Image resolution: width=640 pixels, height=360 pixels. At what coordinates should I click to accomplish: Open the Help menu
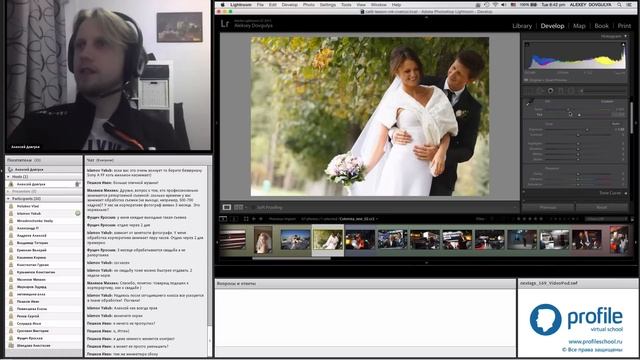[x=396, y=4]
